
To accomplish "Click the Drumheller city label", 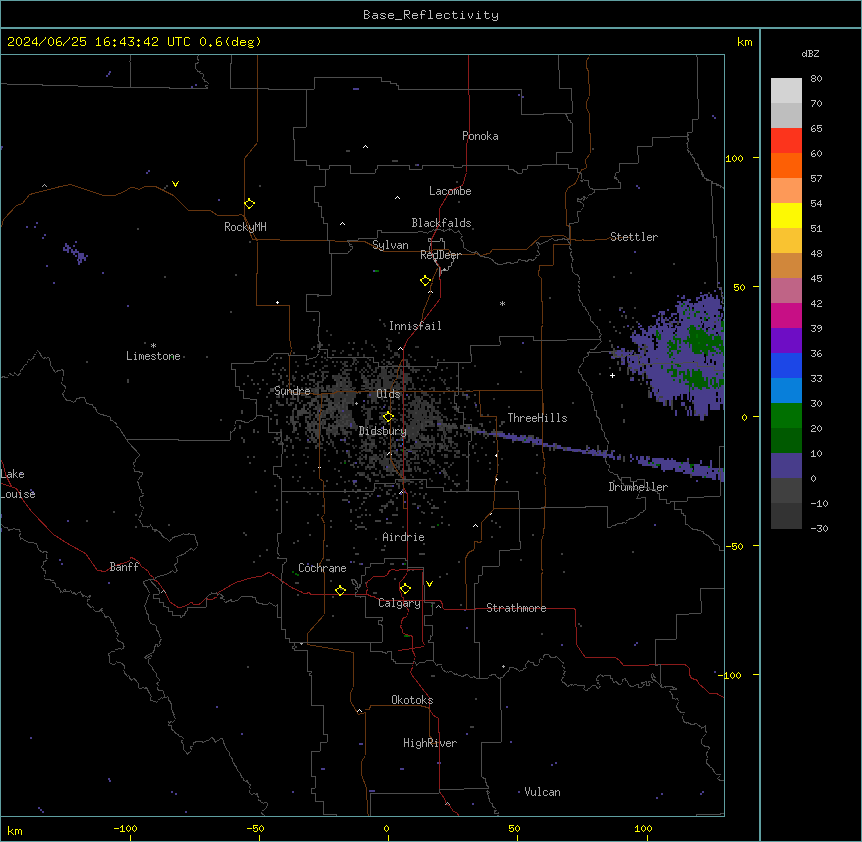I will tap(638, 487).
